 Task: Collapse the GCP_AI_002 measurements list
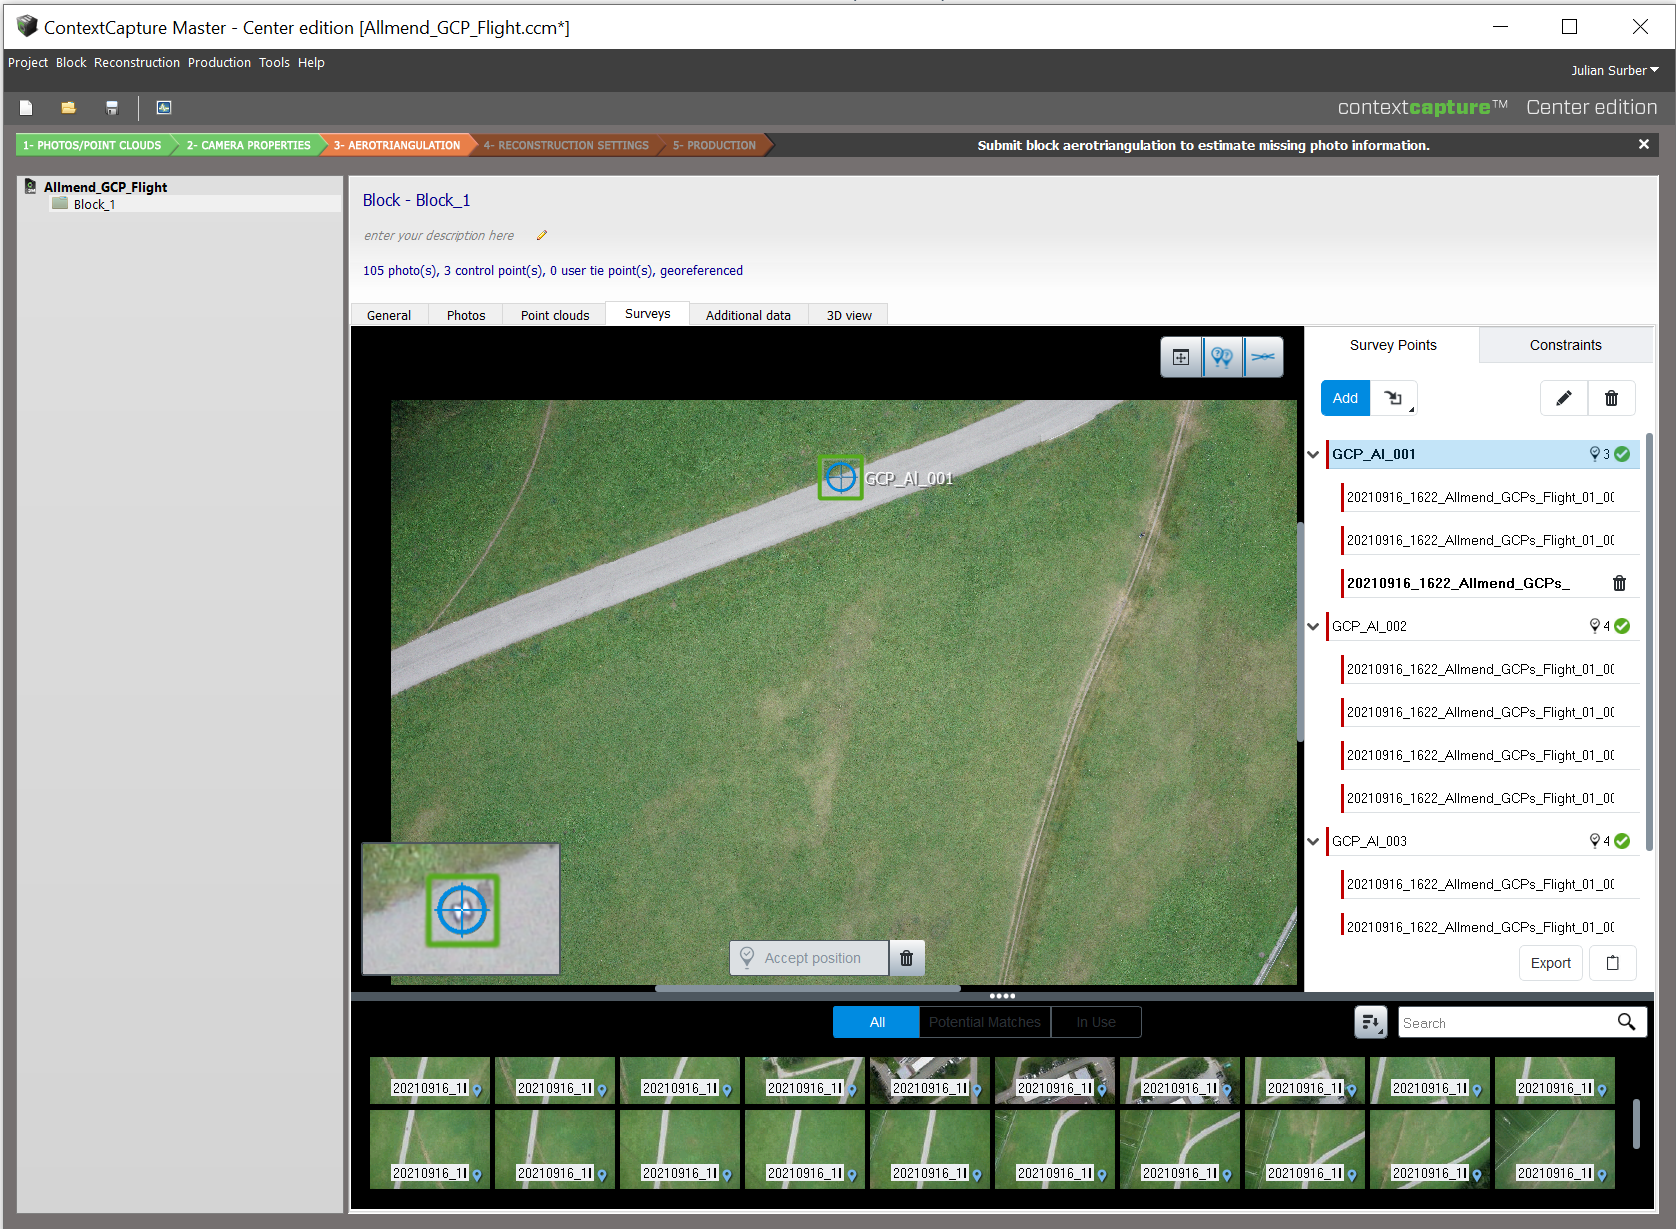click(x=1312, y=626)
